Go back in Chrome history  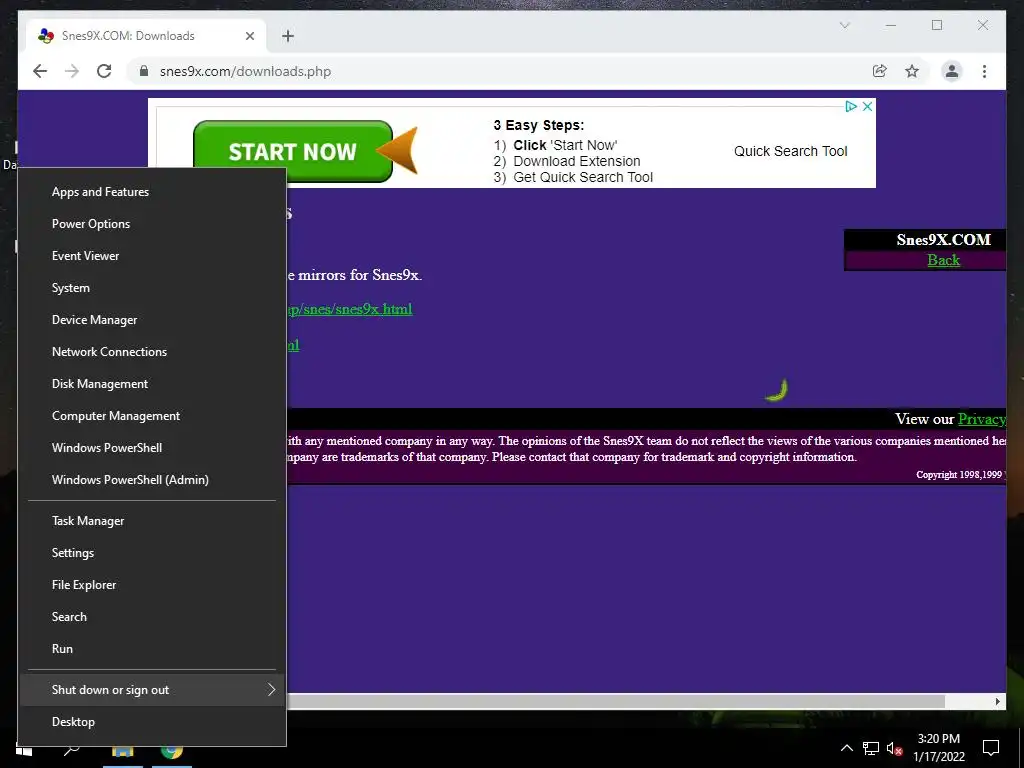[40, 71]
